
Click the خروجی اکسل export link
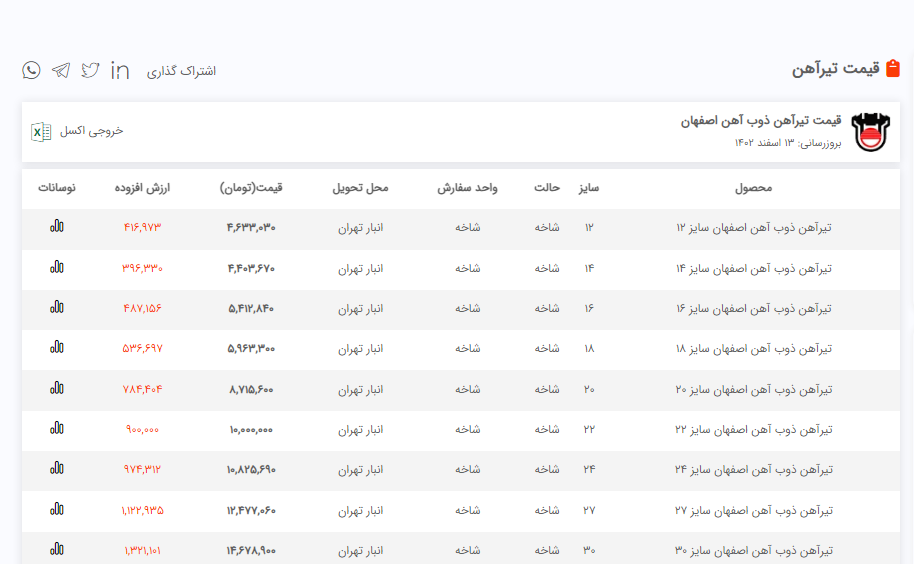[x=91, y=131]
